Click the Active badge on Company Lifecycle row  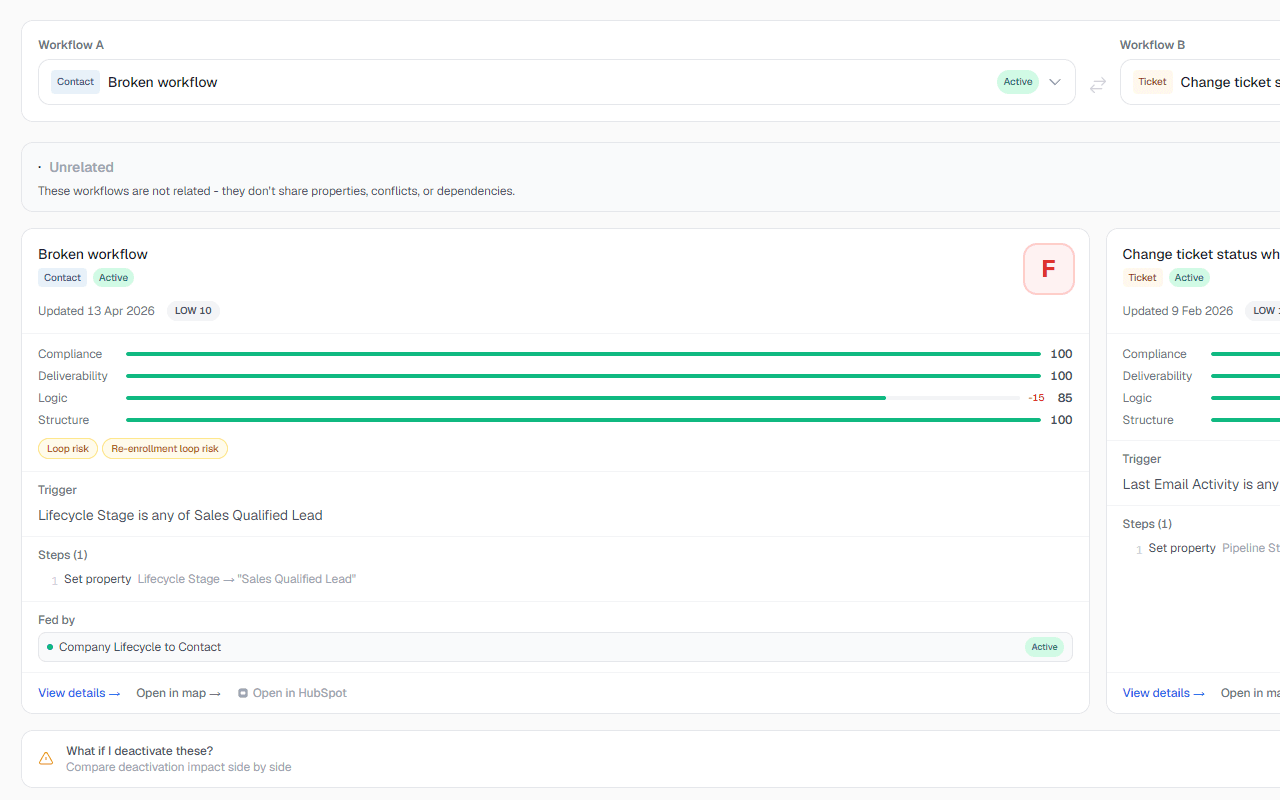pos(1044,647)
